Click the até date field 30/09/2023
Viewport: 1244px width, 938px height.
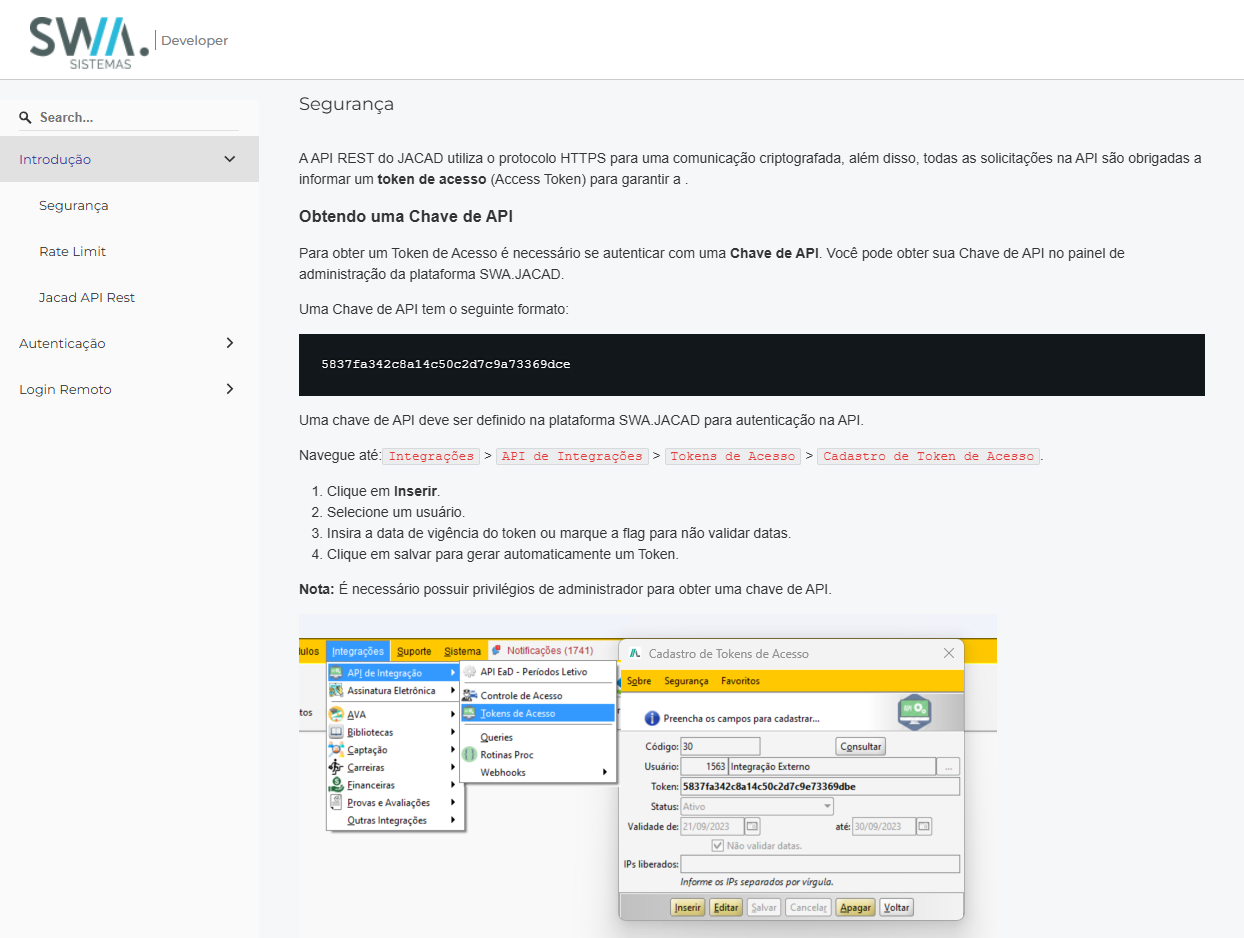pos(884,827)
